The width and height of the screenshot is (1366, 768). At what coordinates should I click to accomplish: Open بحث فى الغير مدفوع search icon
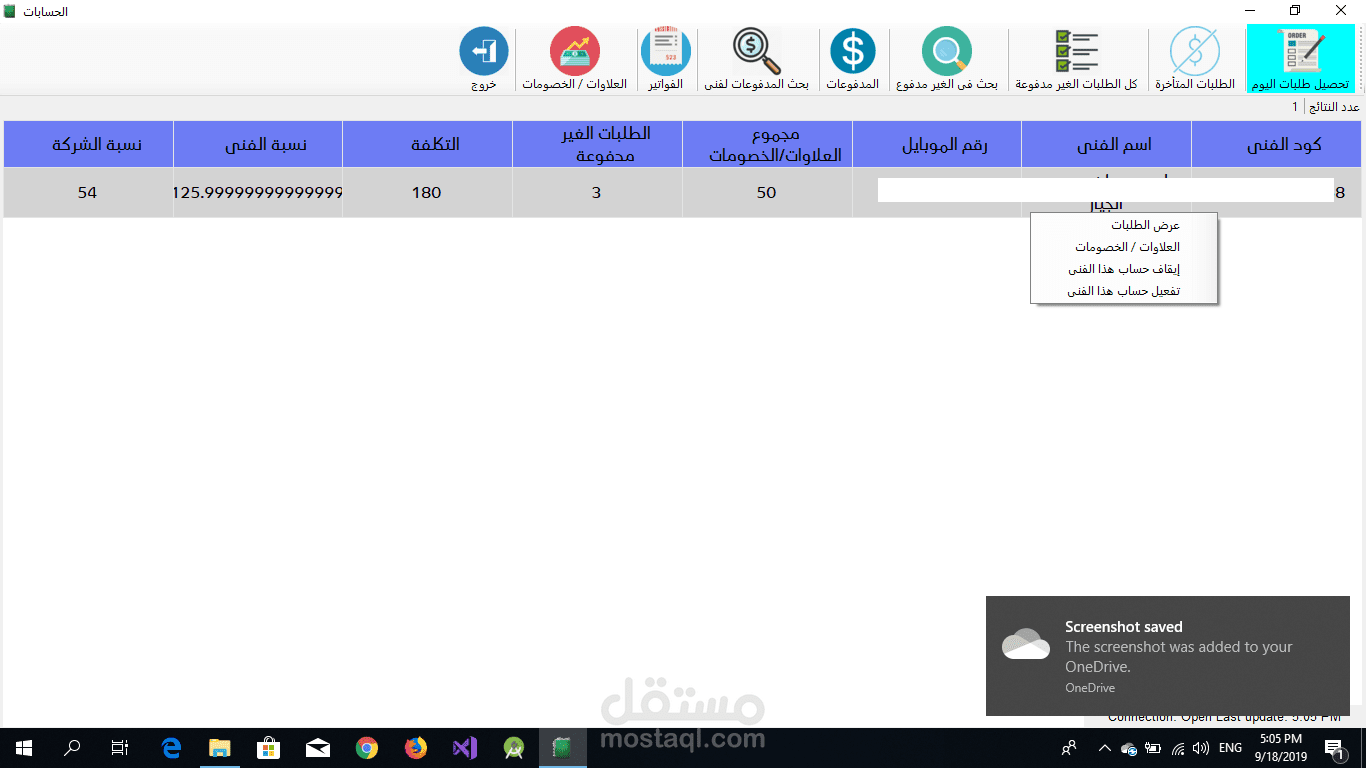[x=946, y=59]
